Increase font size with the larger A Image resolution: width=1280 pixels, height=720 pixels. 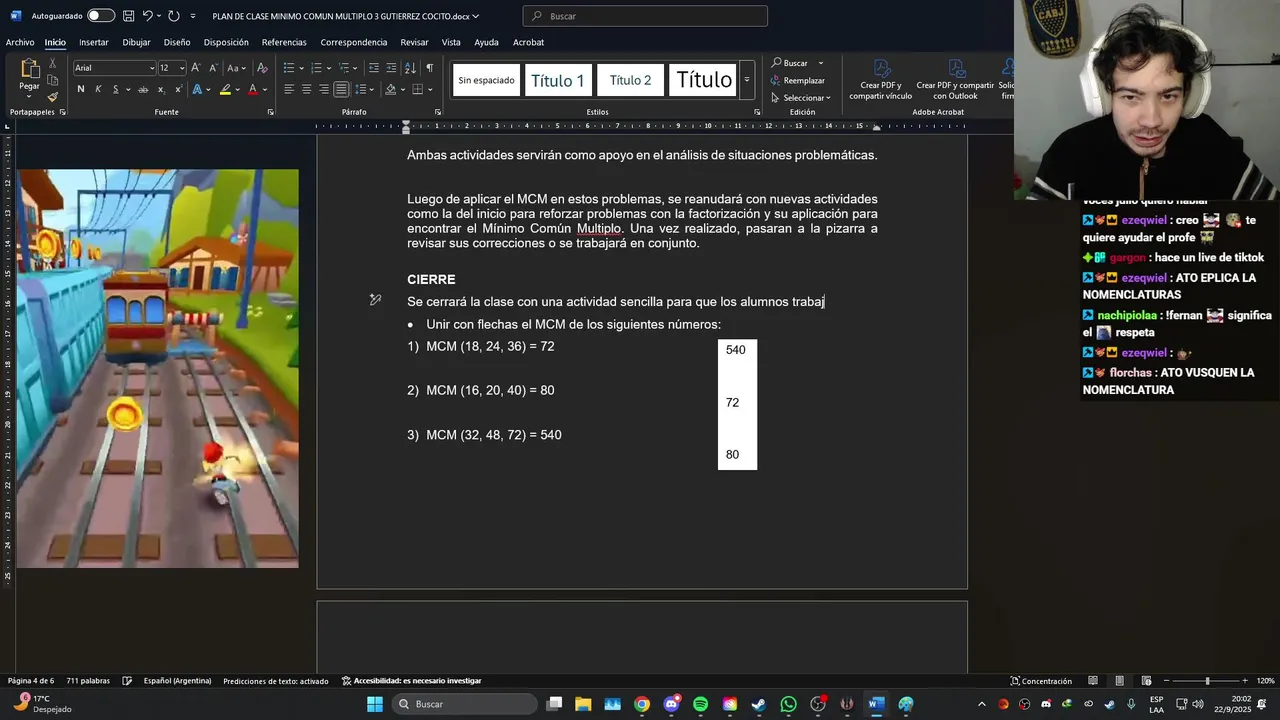196,67
